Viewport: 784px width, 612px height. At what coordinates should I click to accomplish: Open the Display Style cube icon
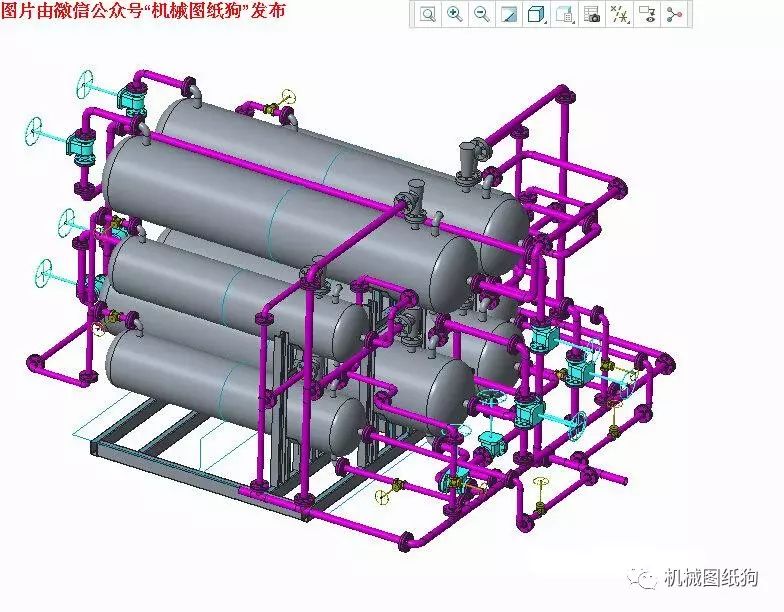pos(536,14)
